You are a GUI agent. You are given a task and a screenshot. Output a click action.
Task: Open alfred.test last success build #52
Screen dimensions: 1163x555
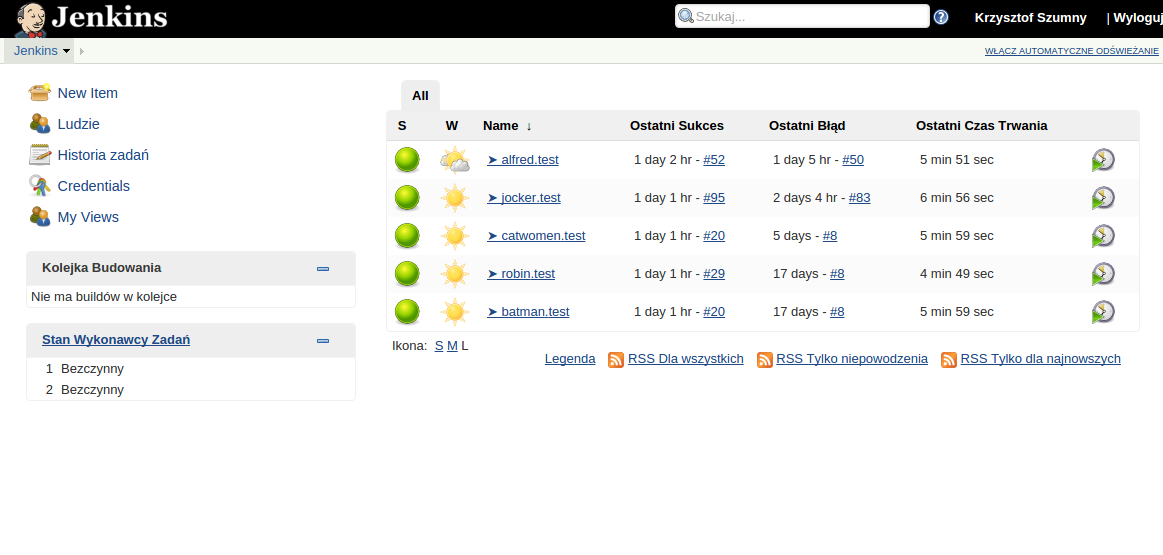[x=714, y=160]
